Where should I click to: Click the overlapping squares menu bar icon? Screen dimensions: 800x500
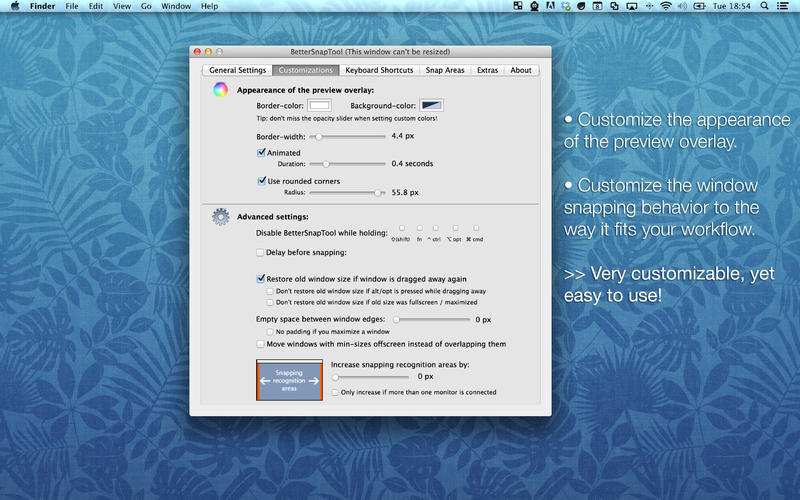614,6
